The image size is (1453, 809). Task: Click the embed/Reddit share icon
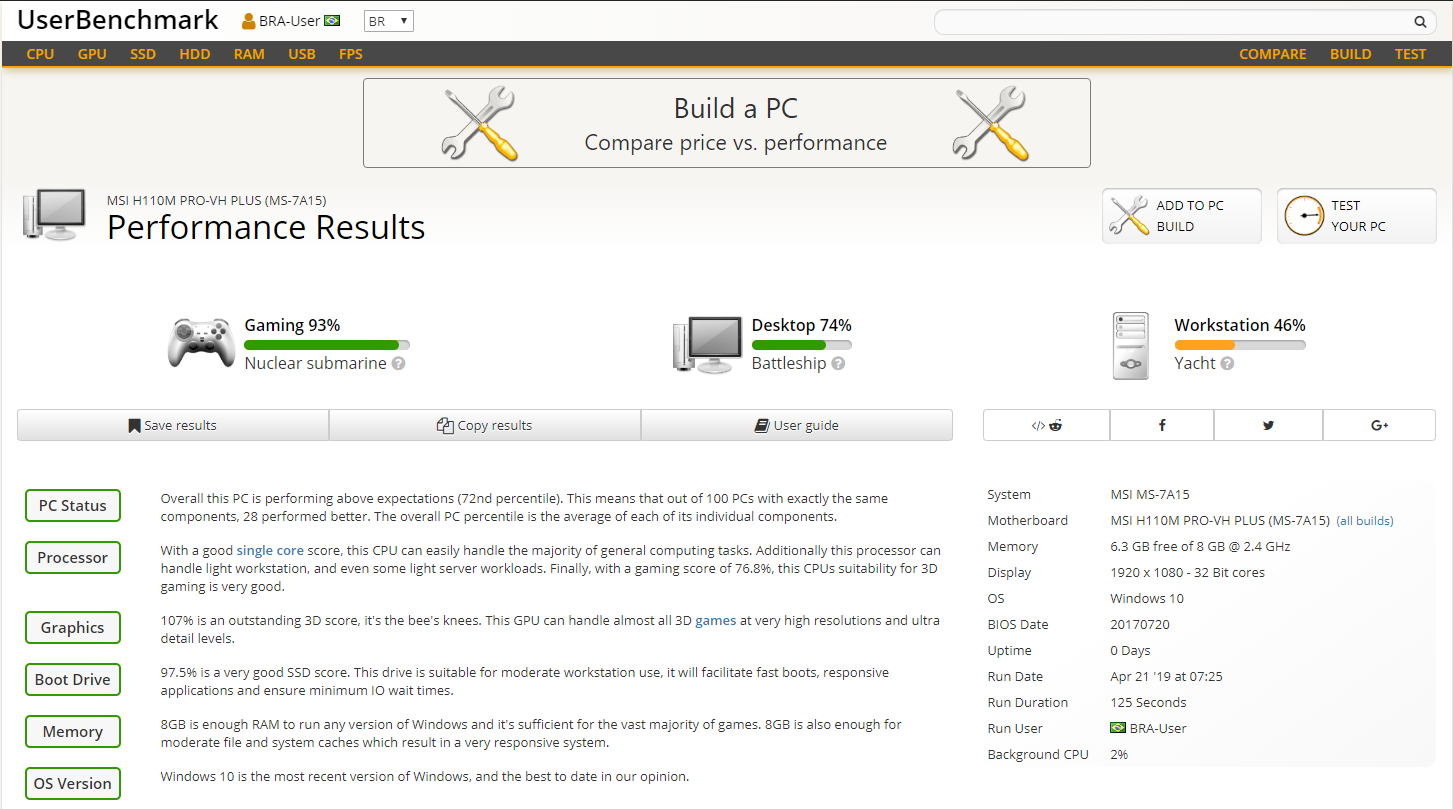click(x=1046, y=425)
